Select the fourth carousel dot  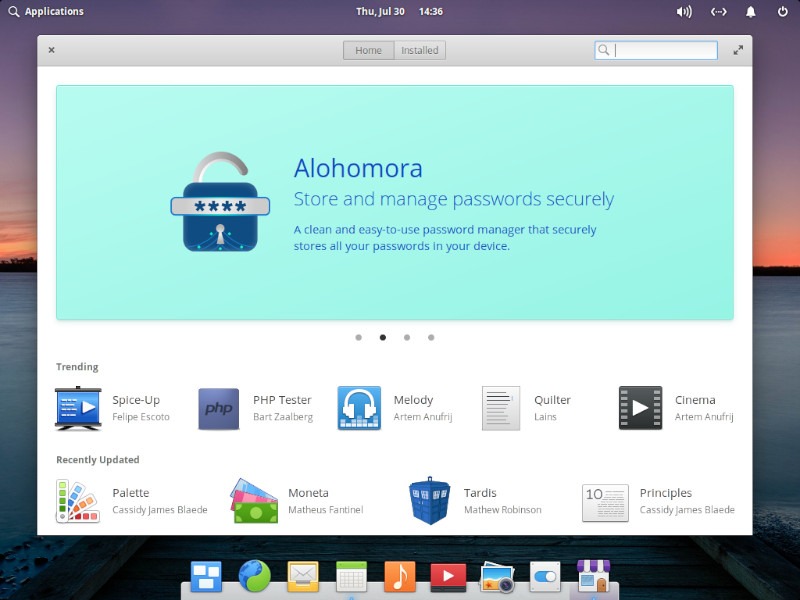point(431,338)
